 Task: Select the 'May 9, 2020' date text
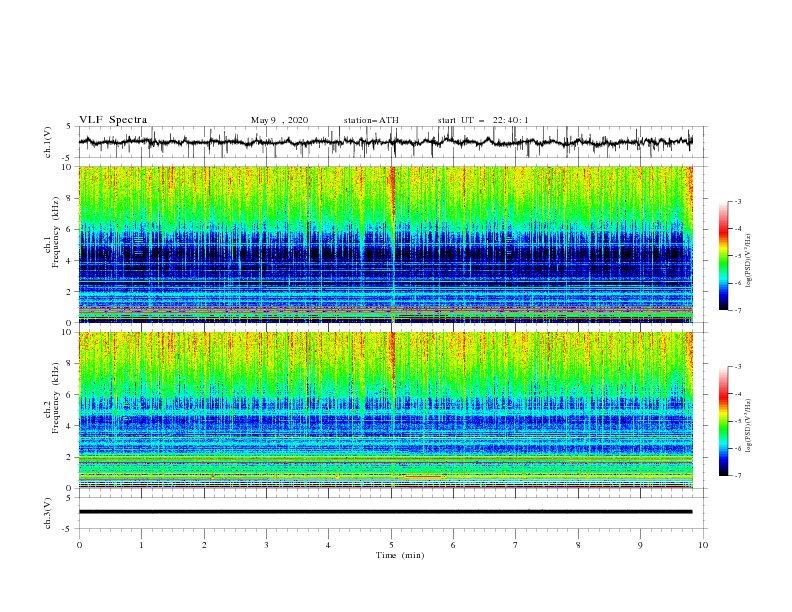[x=279, y=120]
